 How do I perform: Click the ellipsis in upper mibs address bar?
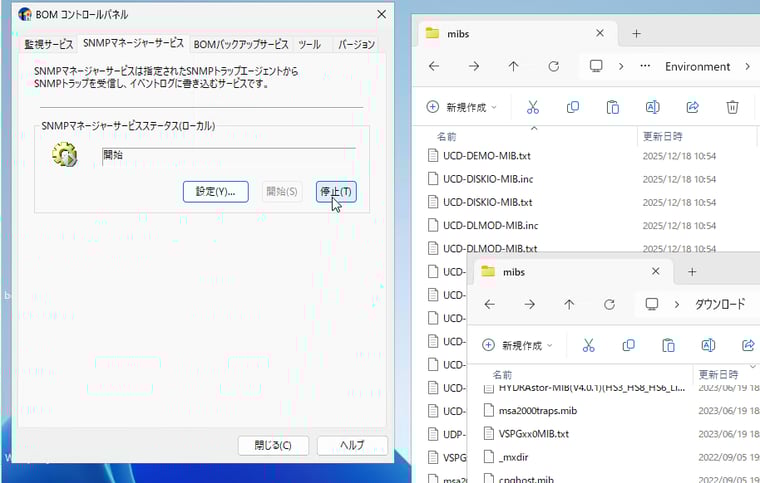click(645, 66)
